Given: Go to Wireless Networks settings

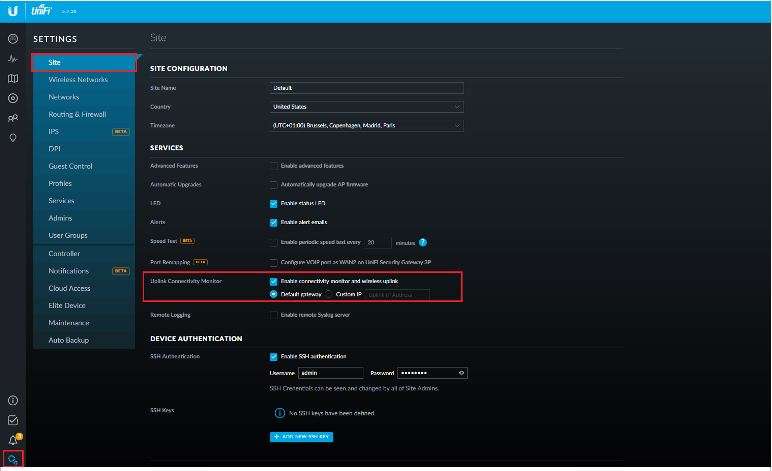Looking at the screenshot, I should 78,80.
